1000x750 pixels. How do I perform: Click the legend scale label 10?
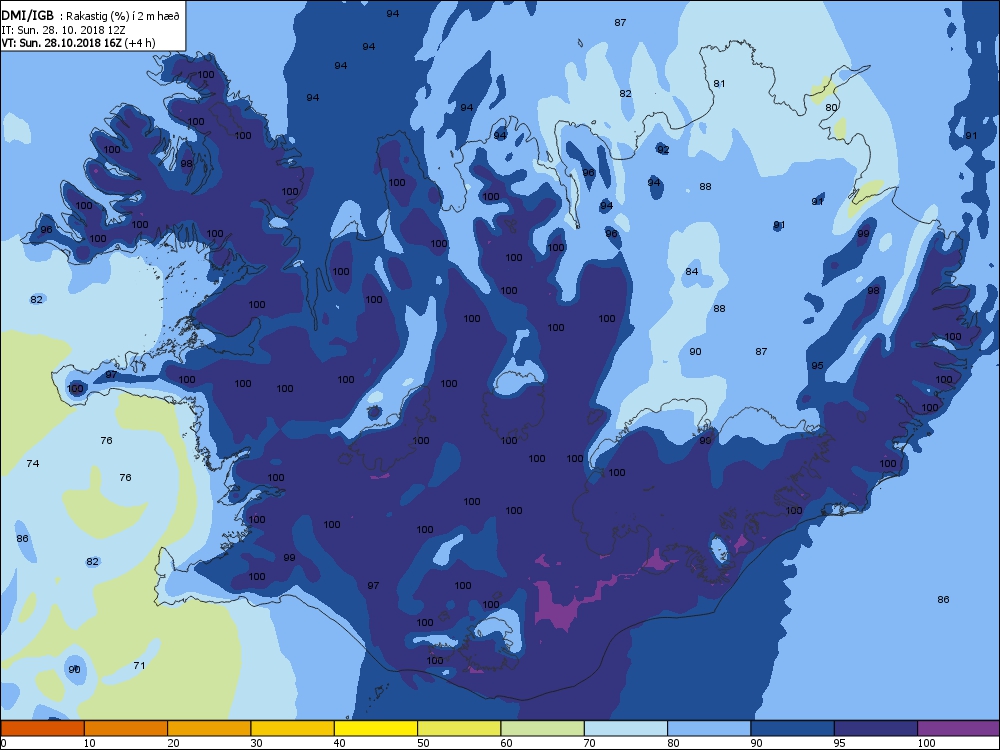(x=90, y=743)
